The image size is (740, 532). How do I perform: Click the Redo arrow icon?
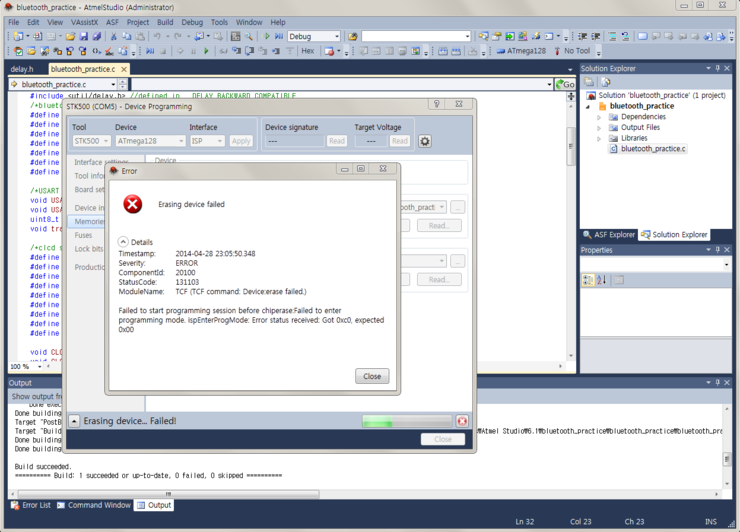[177, 36]
